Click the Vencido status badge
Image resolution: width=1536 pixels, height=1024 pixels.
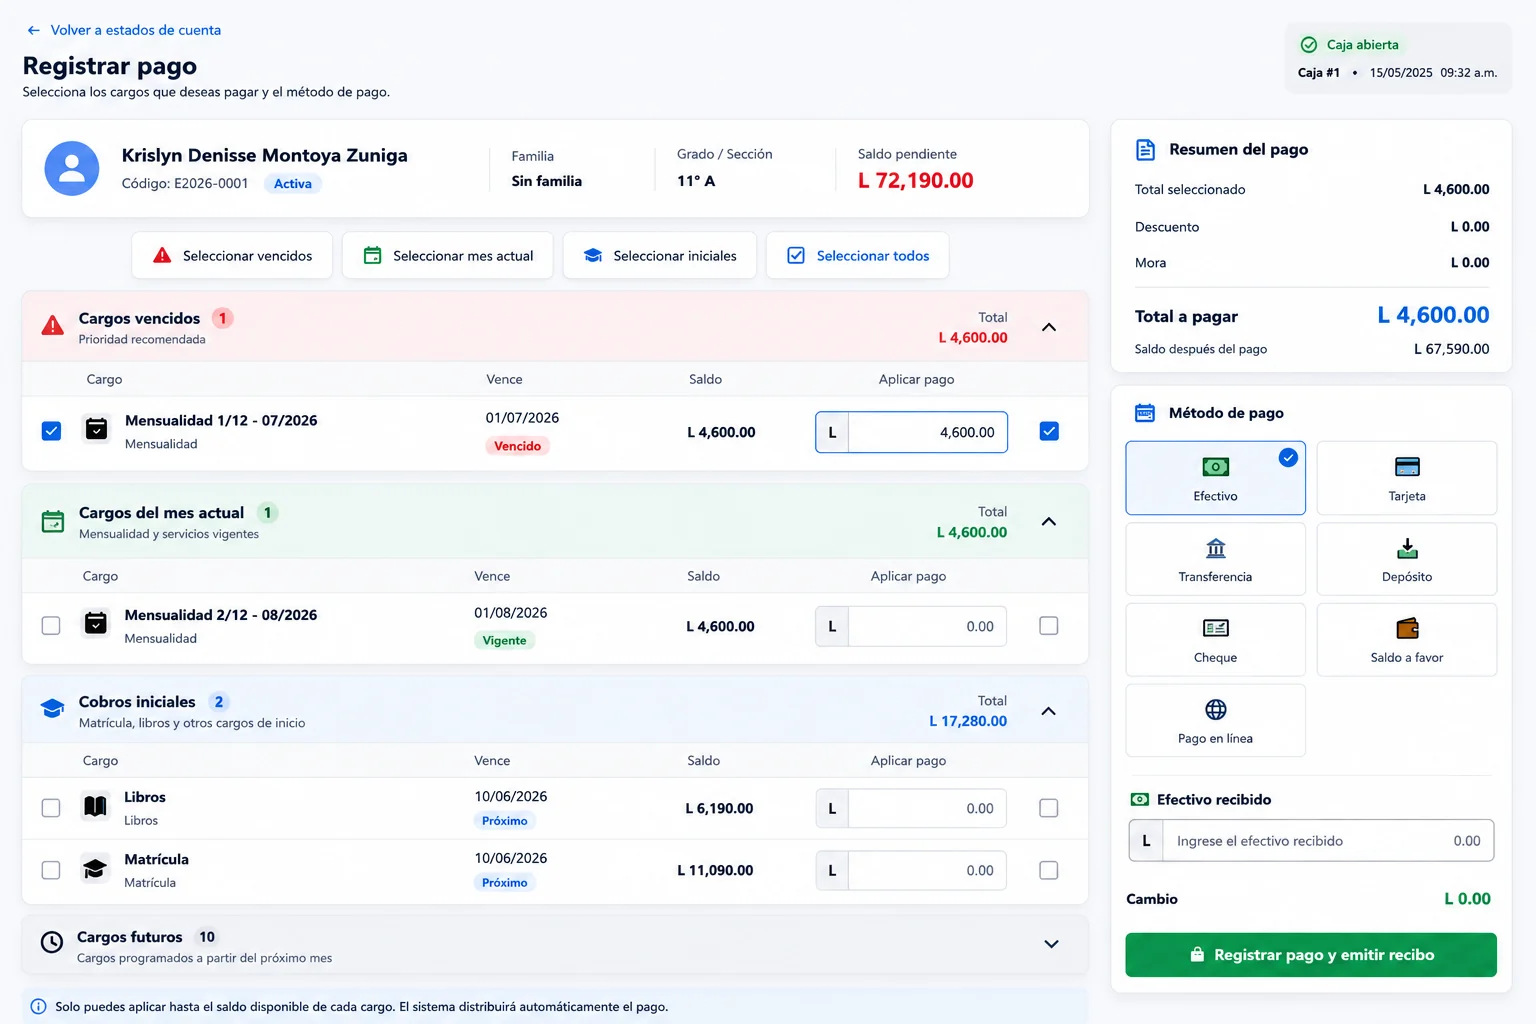pyautogui.click(x=517, y=446)
